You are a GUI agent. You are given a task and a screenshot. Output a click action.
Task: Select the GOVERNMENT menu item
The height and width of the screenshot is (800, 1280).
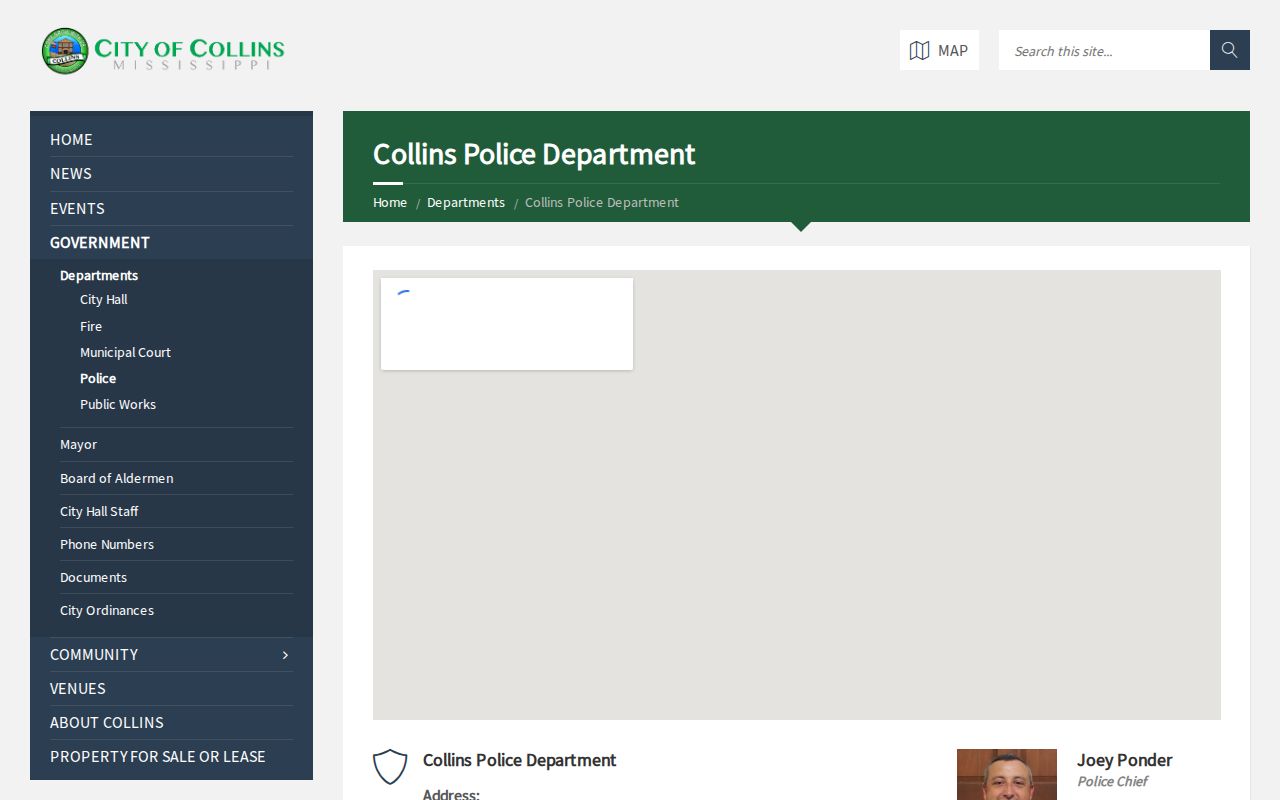100,243
